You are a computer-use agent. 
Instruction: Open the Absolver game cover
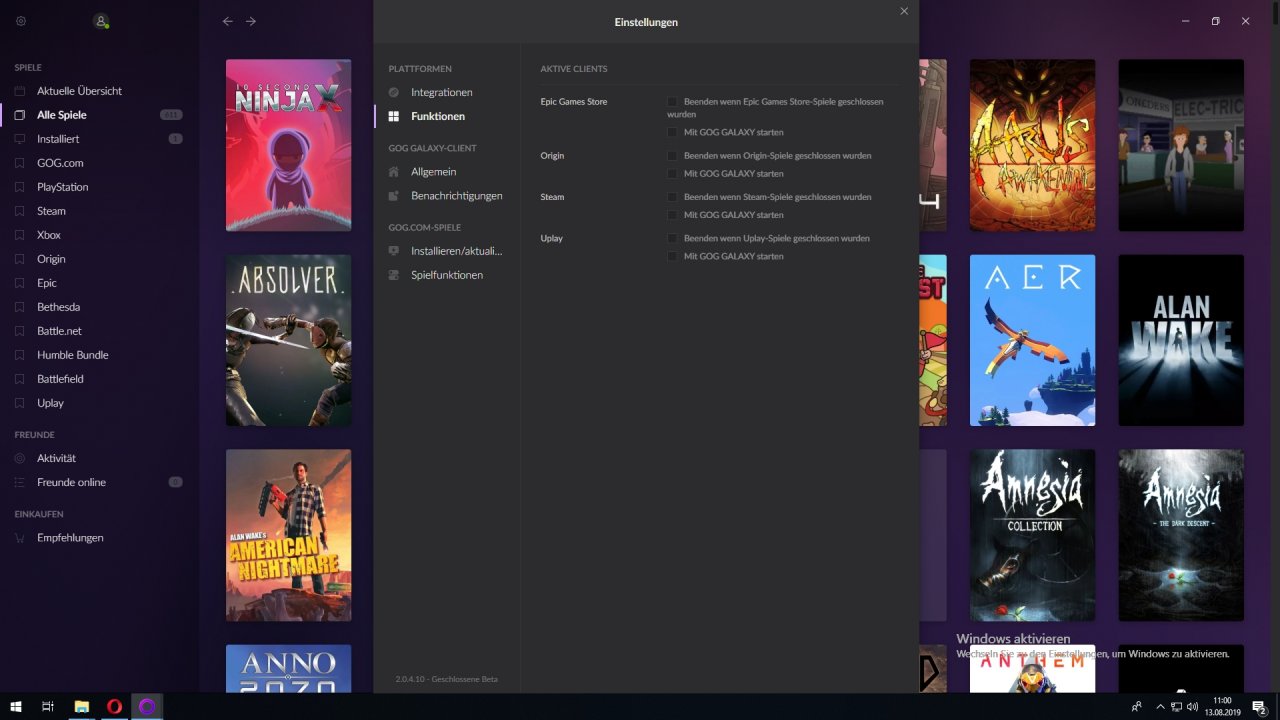click(x=288, y=340)
